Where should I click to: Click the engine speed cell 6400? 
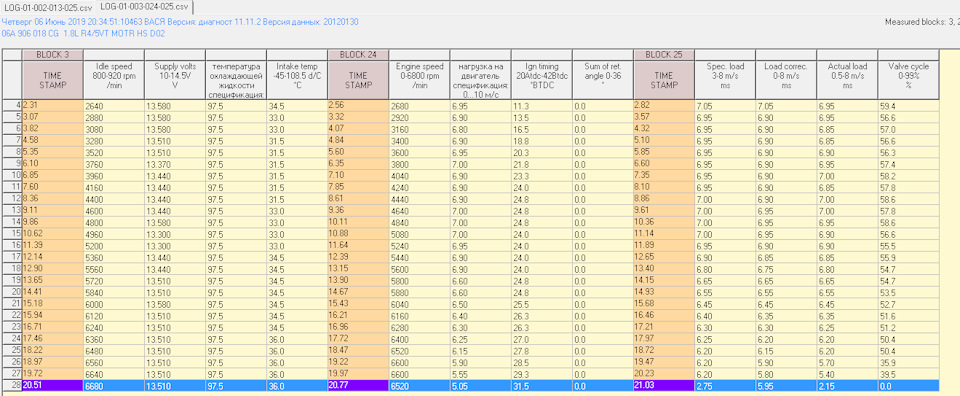point(419,338)
